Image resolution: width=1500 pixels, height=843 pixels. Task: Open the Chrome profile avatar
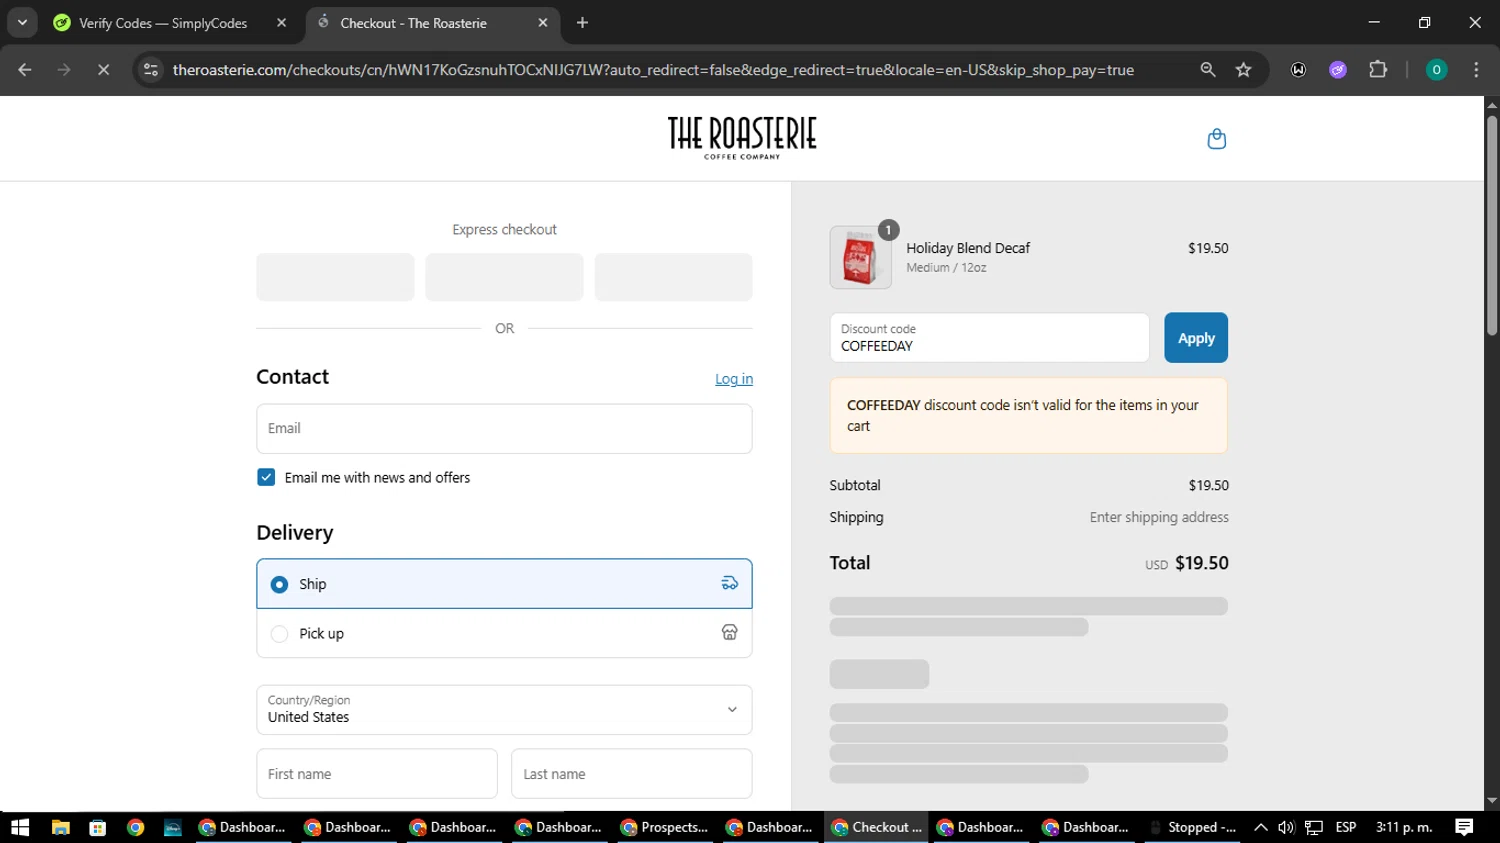(x=1436, y=70)
